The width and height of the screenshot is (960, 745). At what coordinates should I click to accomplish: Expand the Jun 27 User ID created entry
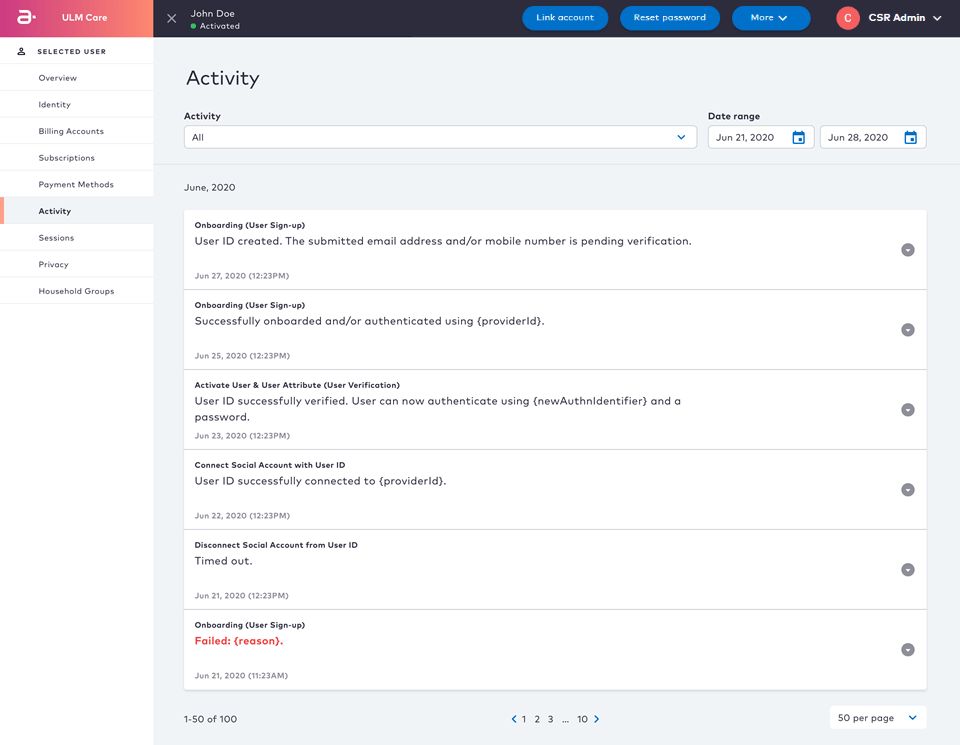point(908,250)
